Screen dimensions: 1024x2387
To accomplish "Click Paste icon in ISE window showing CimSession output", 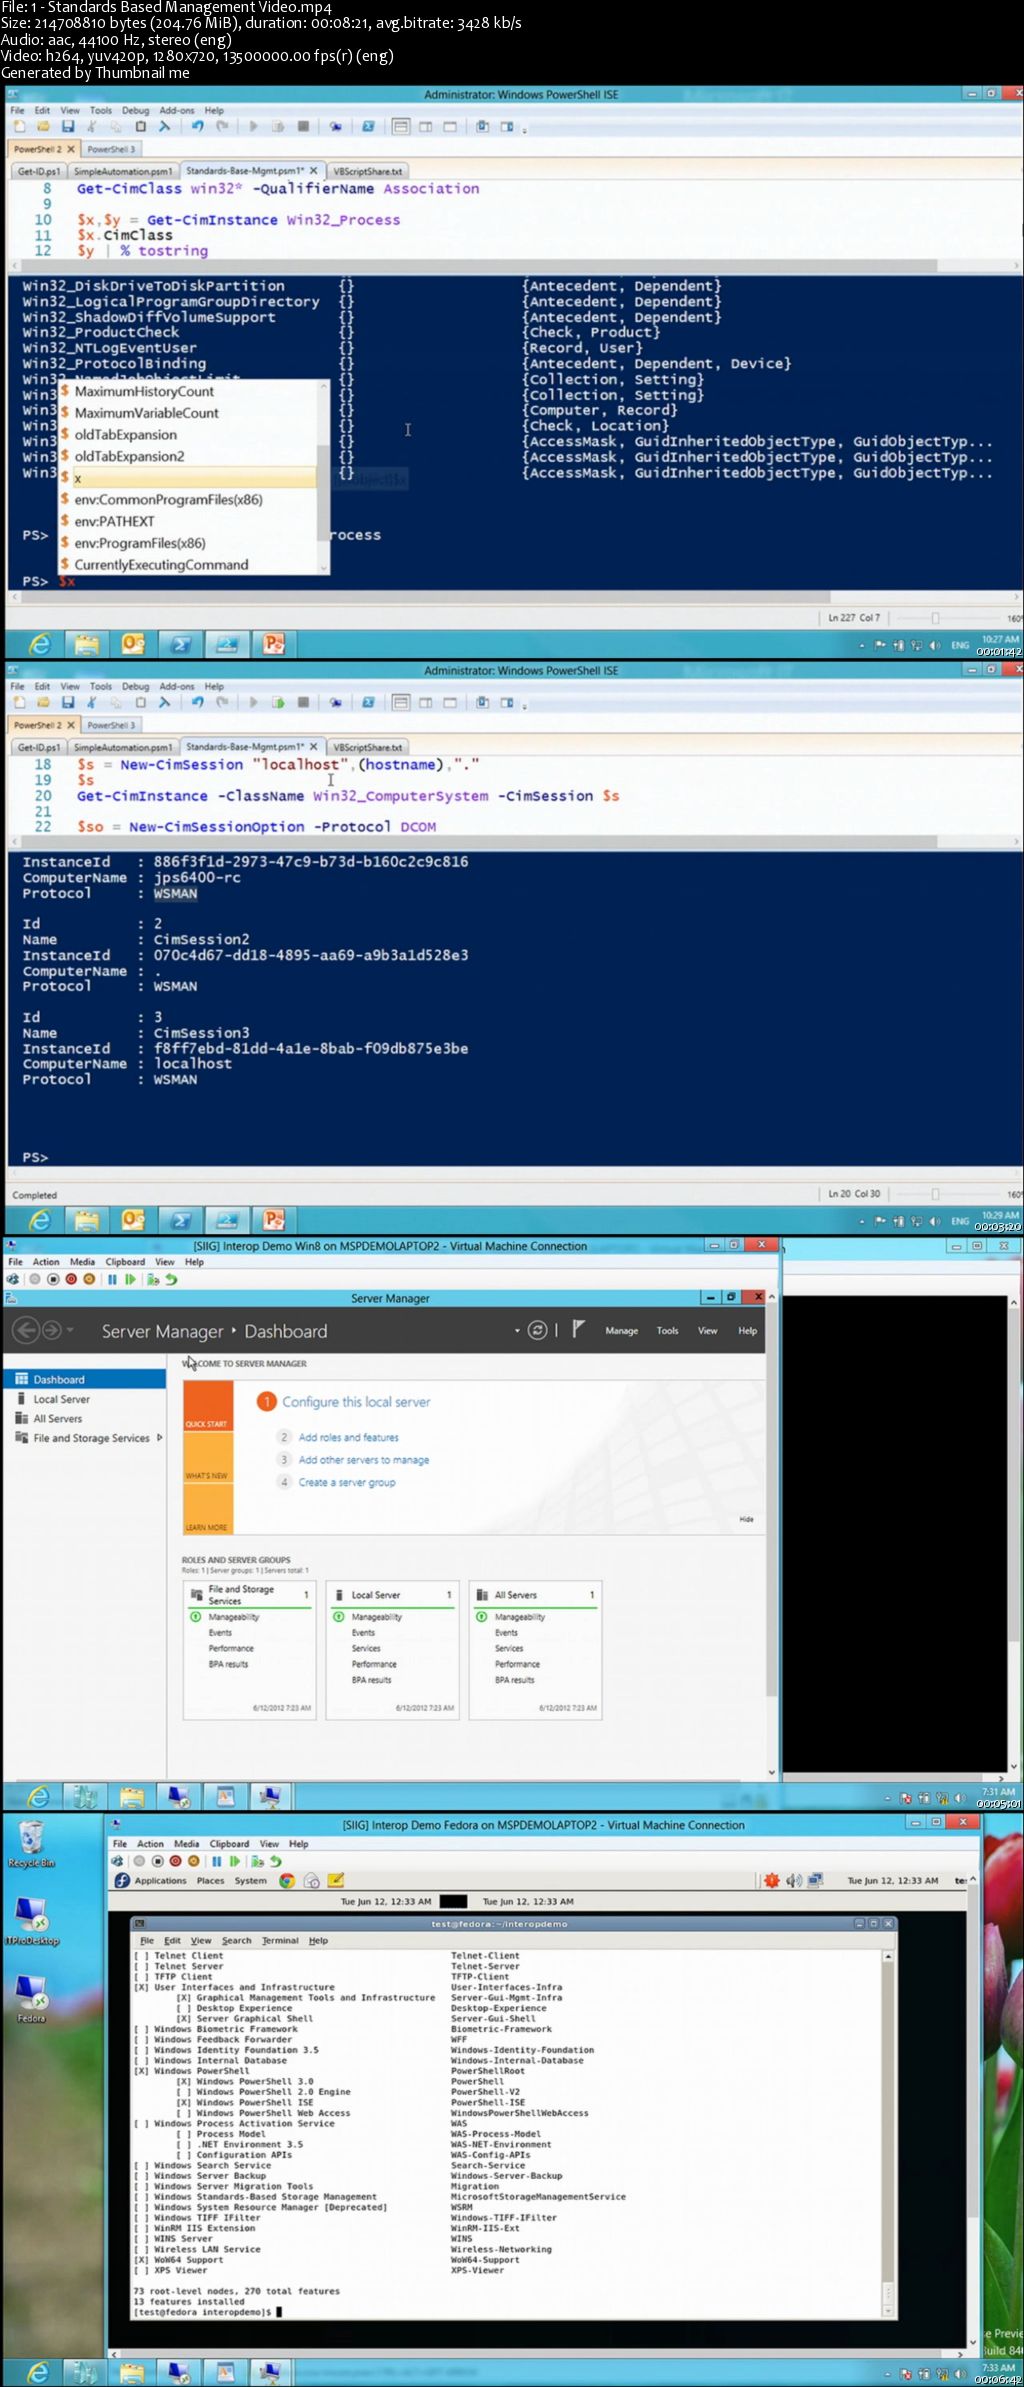I will pyautogui.click(x=141, y=703).
